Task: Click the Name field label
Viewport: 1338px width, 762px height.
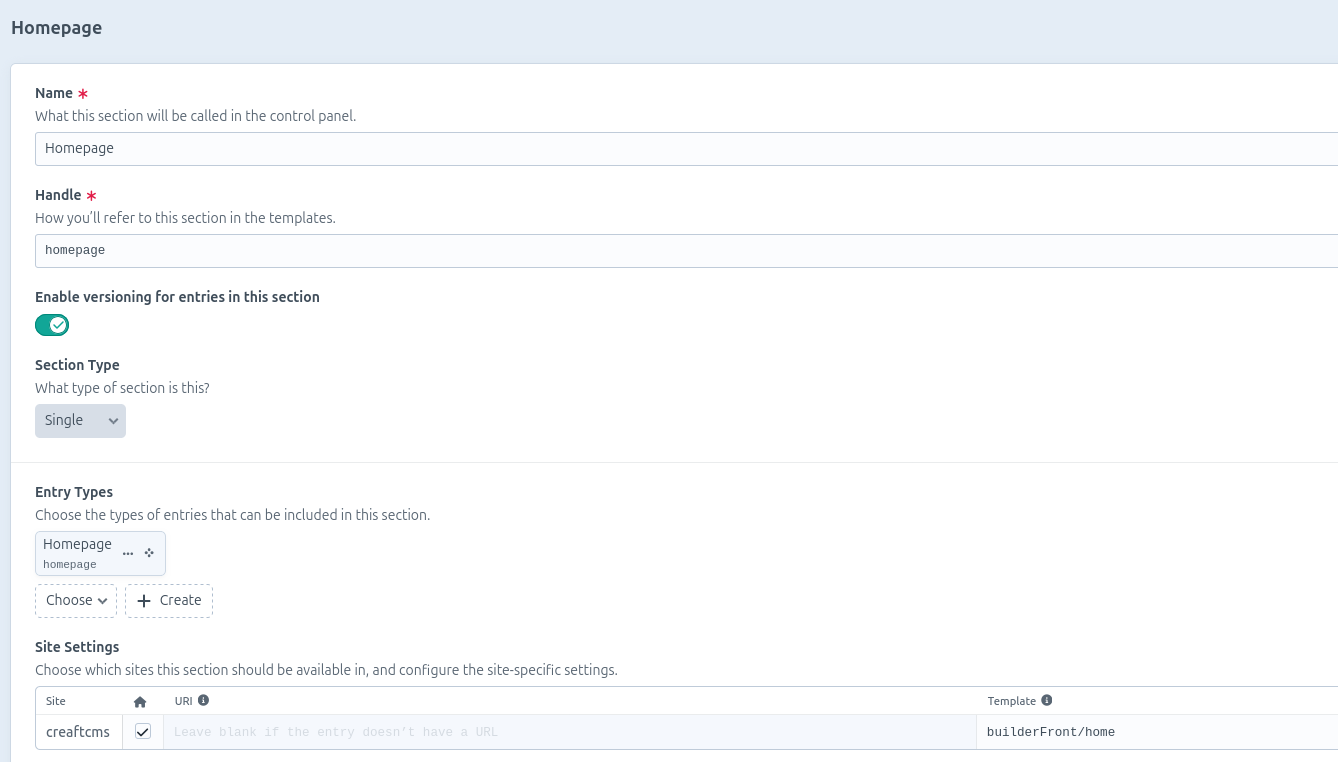Action: [x=54, y=93]
